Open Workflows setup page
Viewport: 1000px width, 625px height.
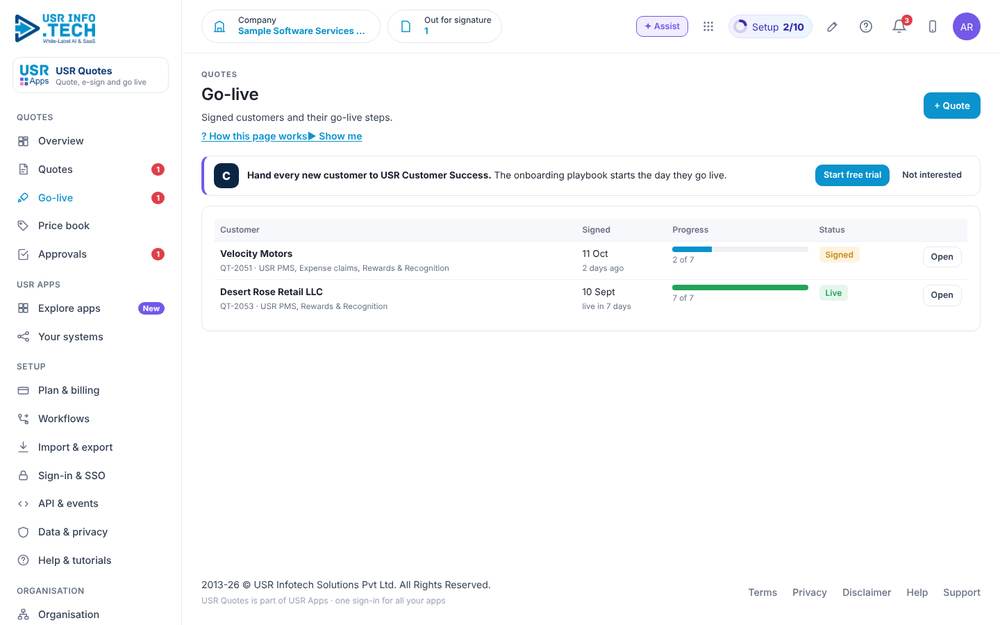(91, 418)
